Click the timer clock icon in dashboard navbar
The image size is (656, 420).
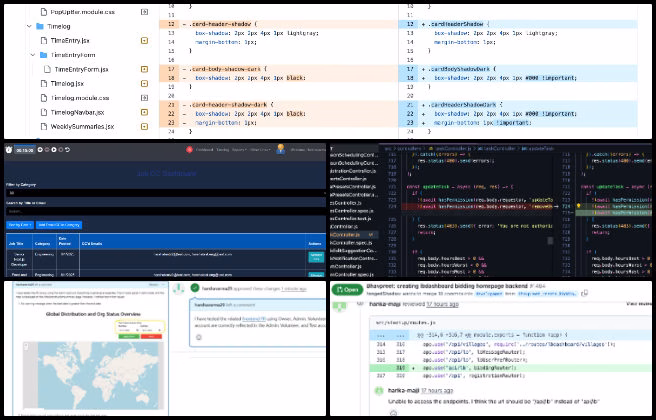[9, 150]
